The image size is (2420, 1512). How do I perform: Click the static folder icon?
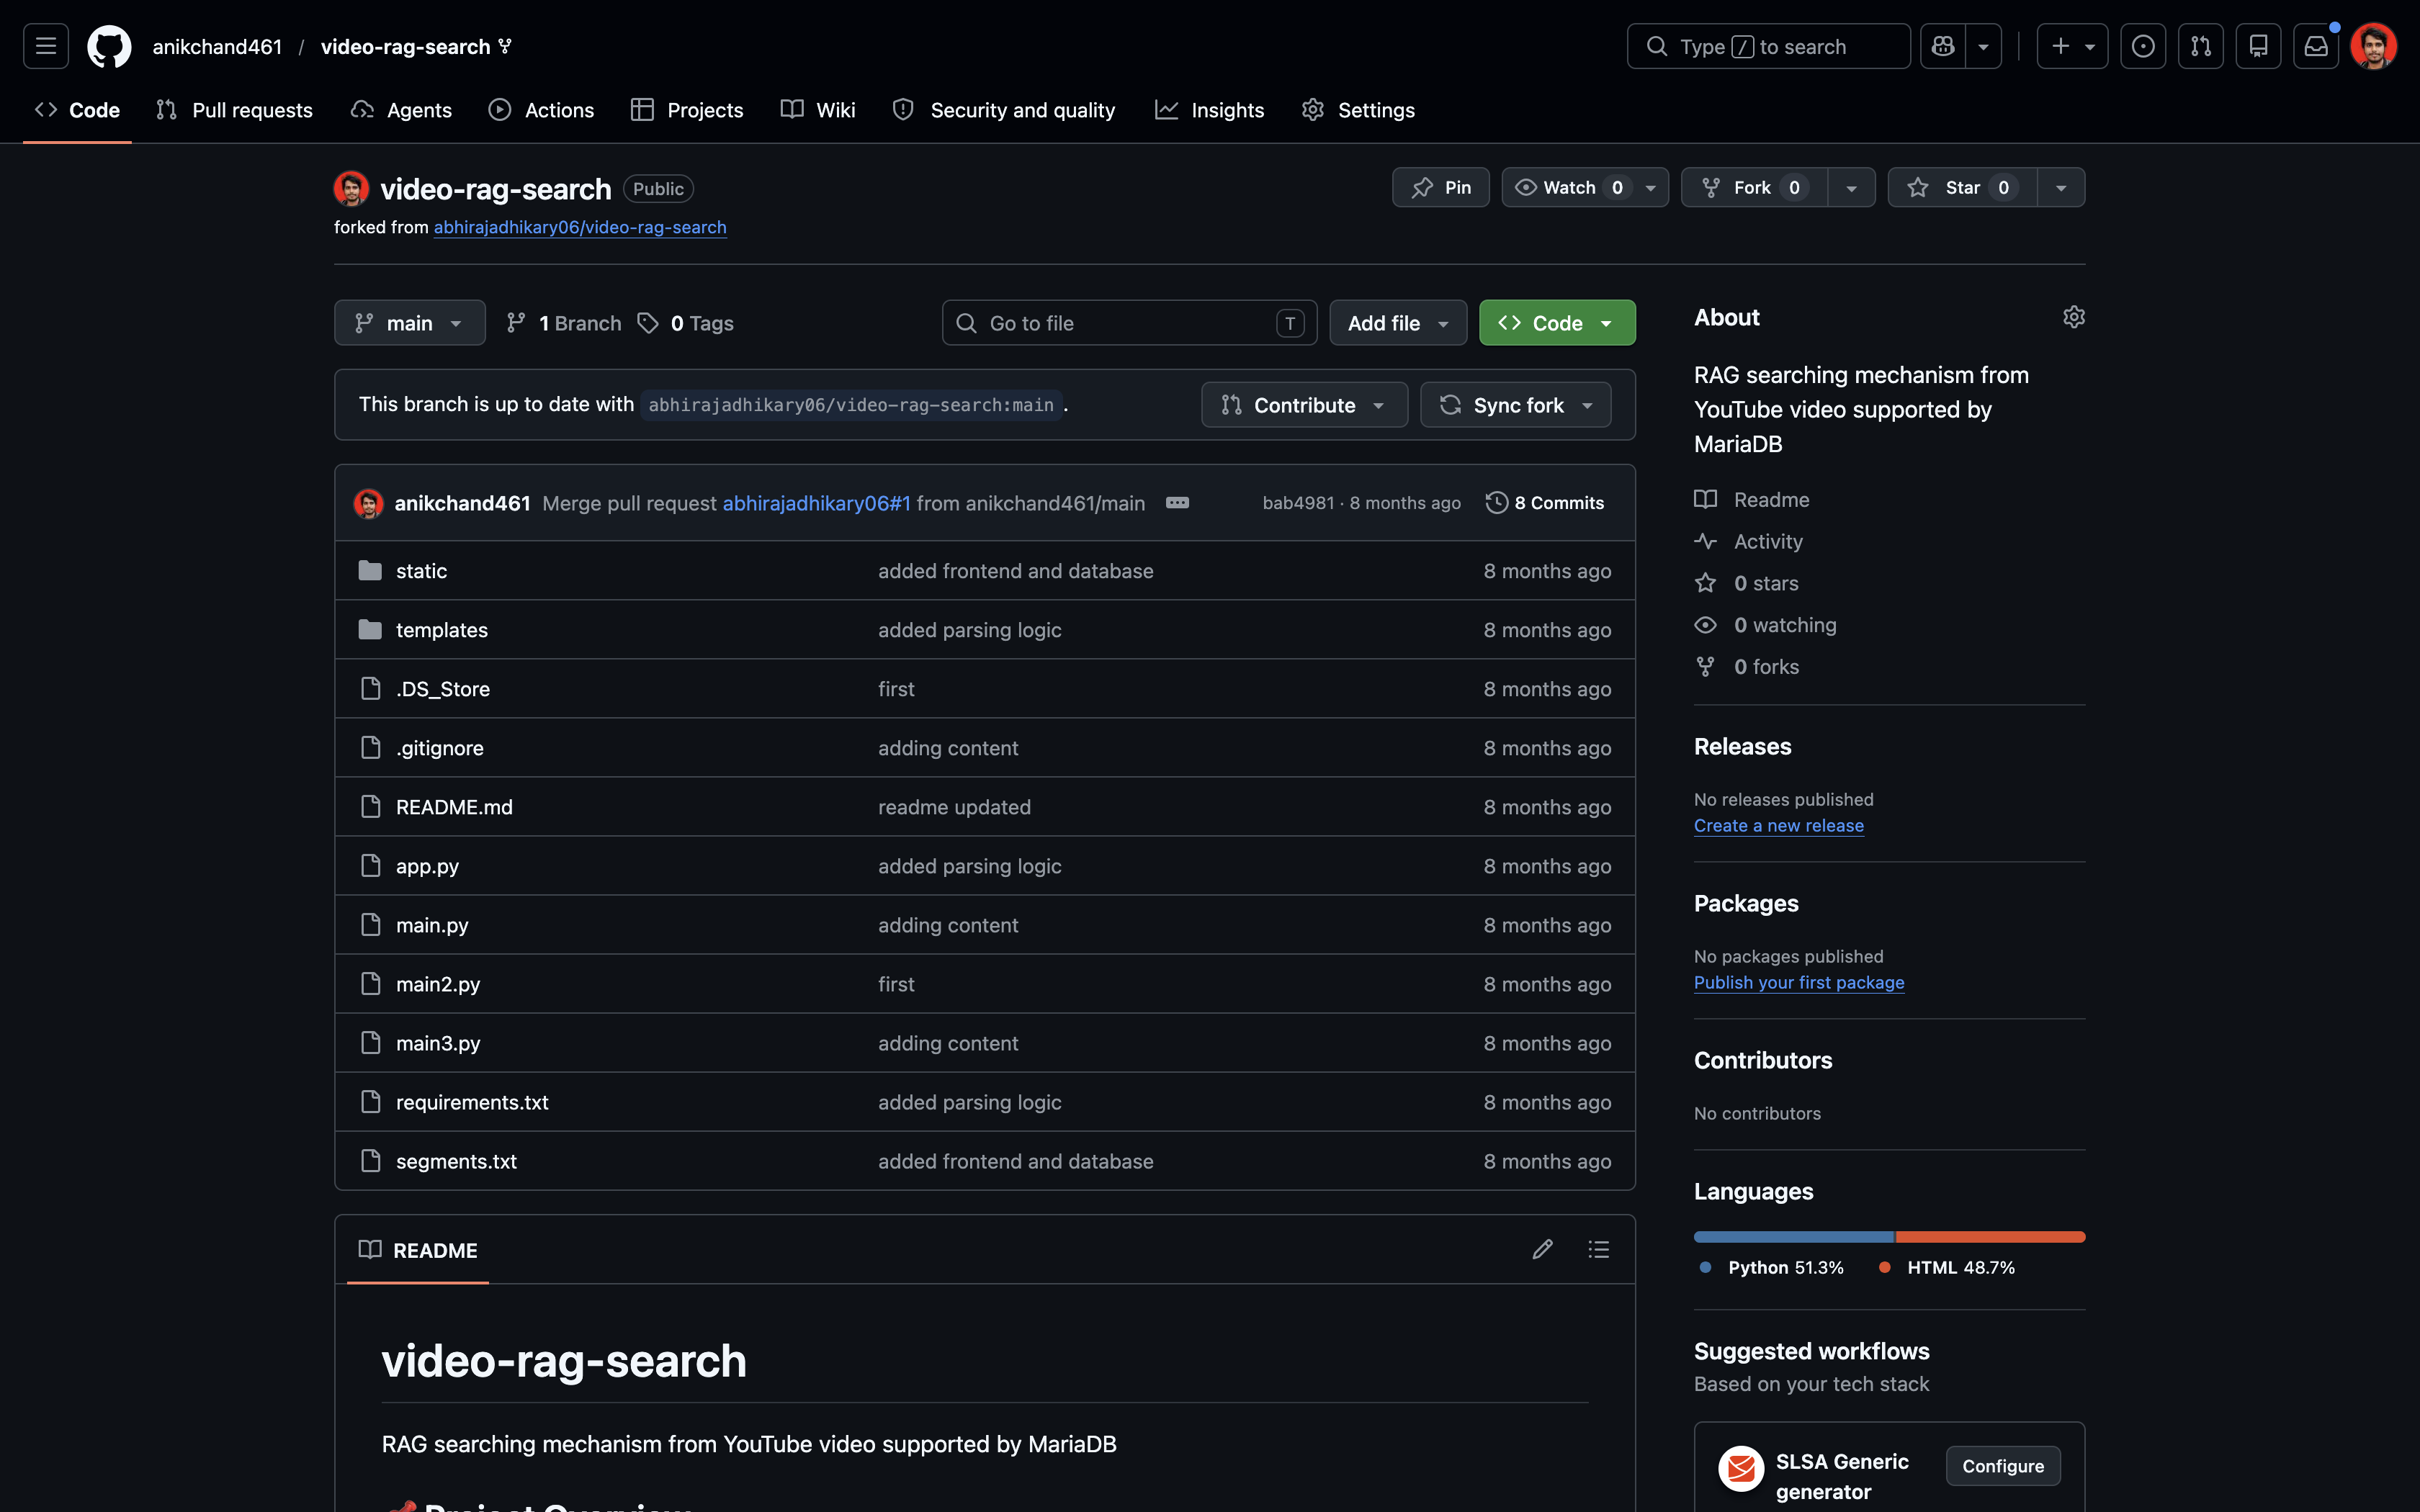pos(370,571)
